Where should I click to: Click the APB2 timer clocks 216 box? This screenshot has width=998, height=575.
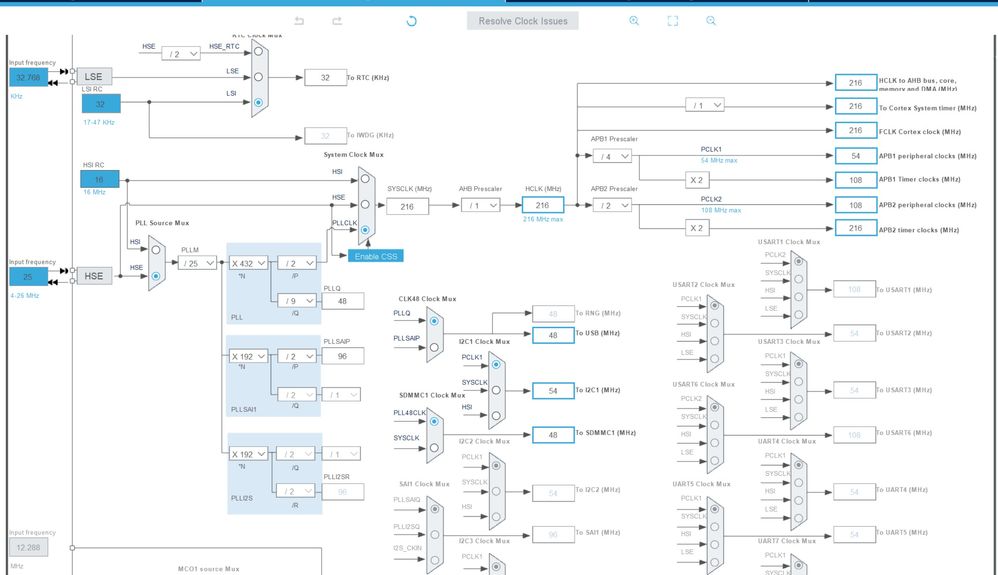point(856,228)
